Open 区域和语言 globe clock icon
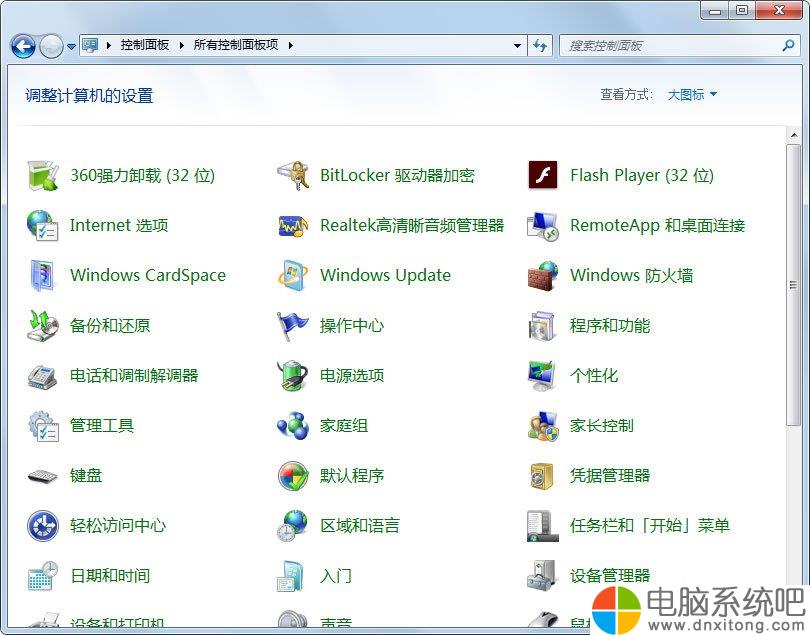Image resolution: width=810 pixels, height=635 pixels. pyautogui.click(x=293, y=525)
